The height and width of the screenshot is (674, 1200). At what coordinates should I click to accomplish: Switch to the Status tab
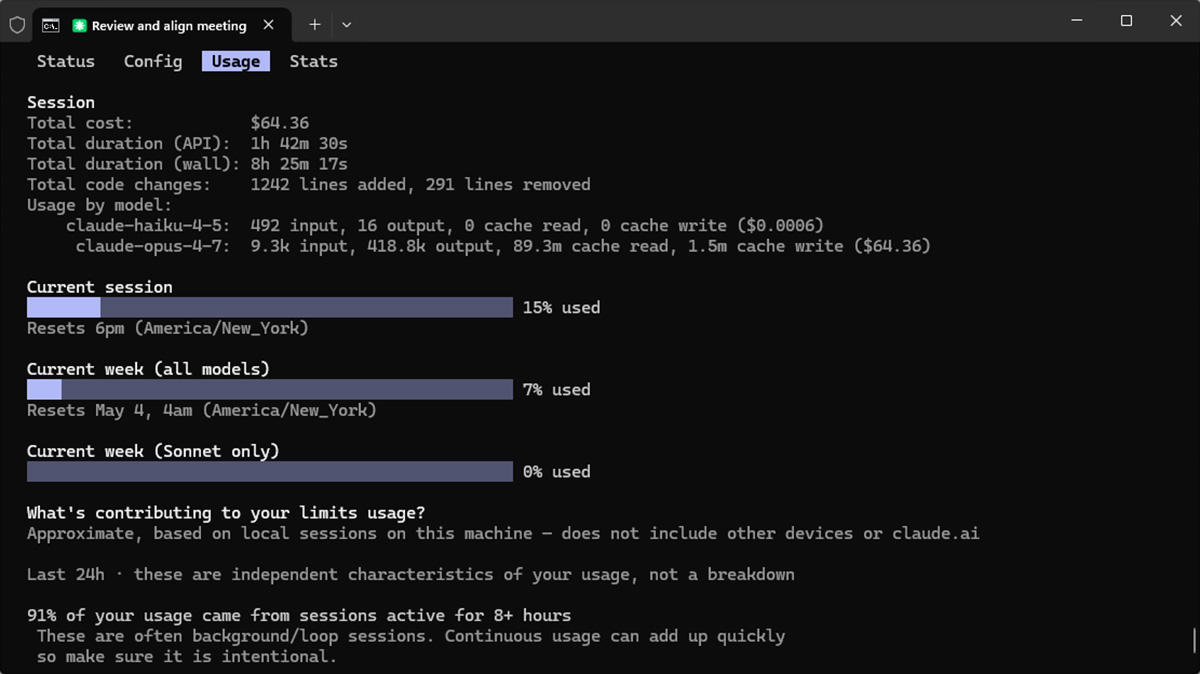[65, 61]
